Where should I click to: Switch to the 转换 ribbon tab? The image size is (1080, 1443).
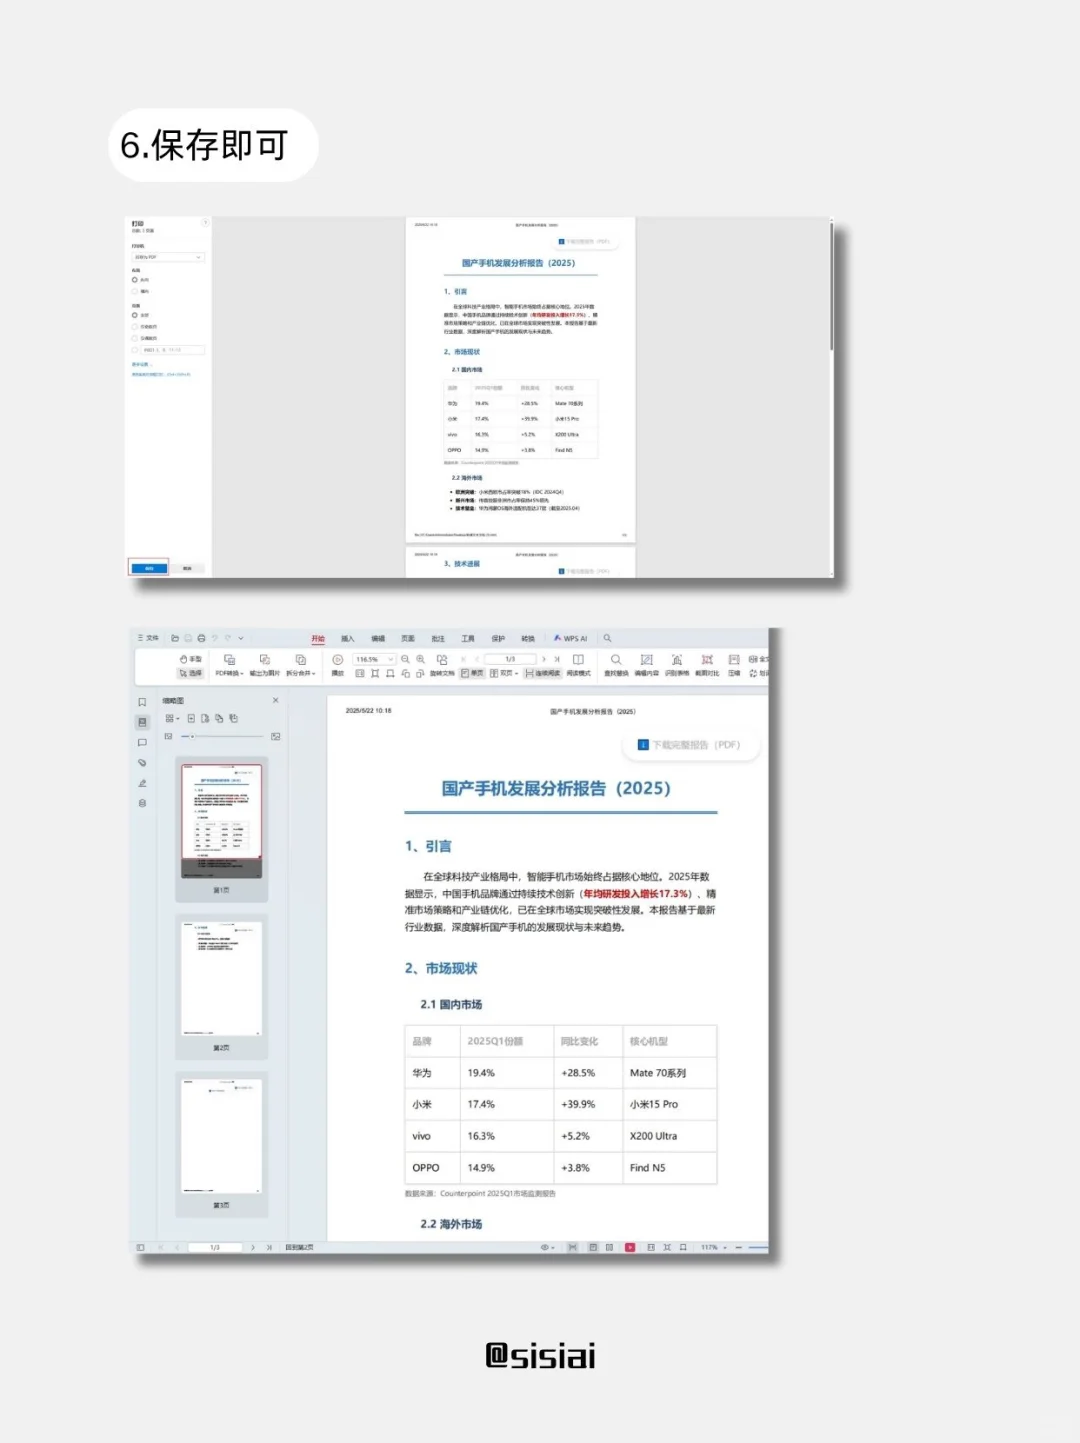point(528,638)
